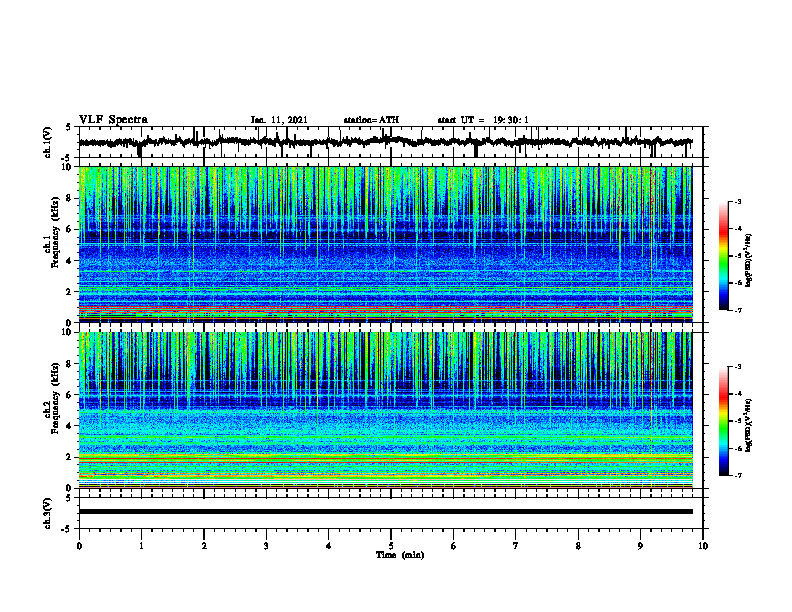792x612 pixels.
Task: Click the "ch.3(V)" axis label
Action: click(47, 513)
